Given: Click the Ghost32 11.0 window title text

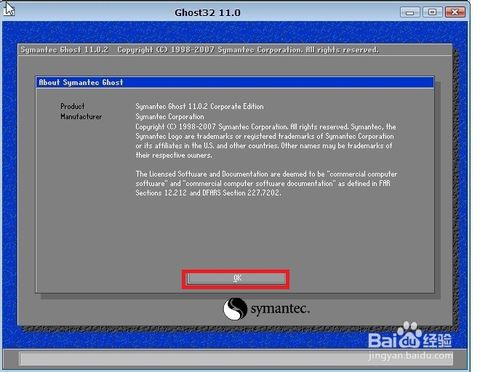Looking at the screenshot, I should (207, 13).
